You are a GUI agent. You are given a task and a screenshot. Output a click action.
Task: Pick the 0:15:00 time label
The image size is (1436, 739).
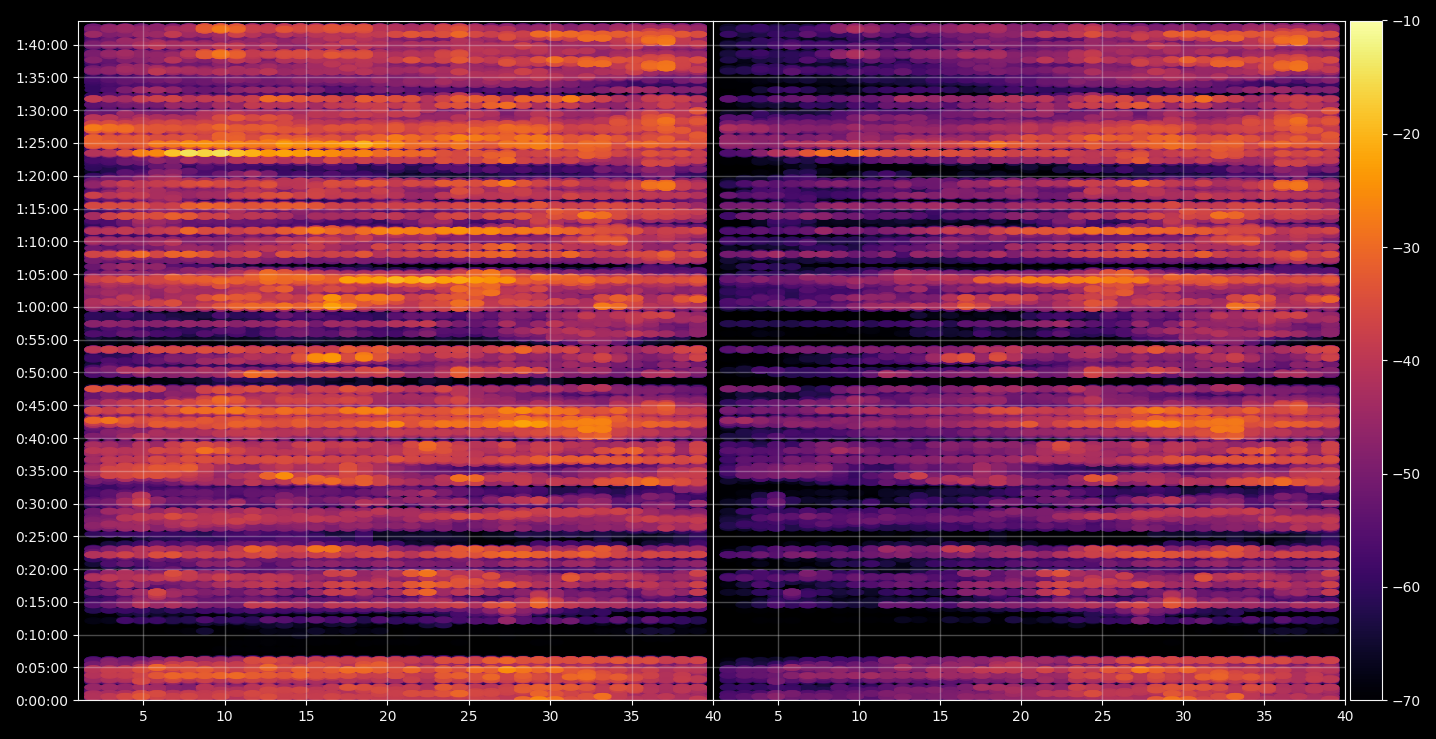tap(42, 602)
